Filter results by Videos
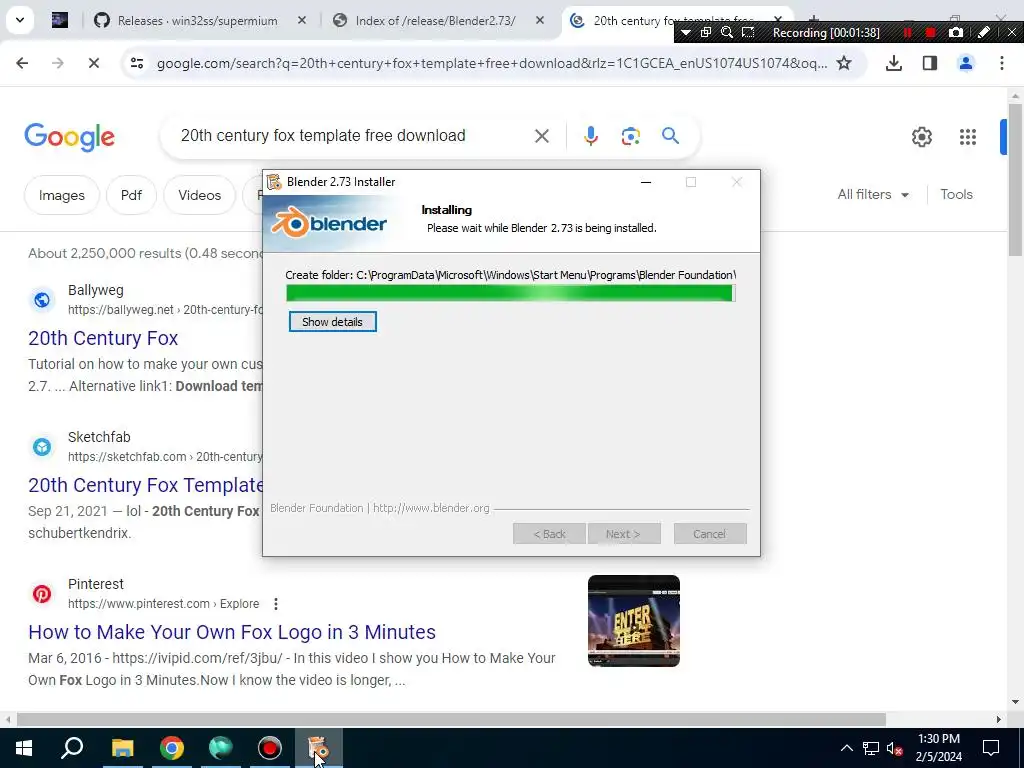1024x768 pixels. point(199,195)
